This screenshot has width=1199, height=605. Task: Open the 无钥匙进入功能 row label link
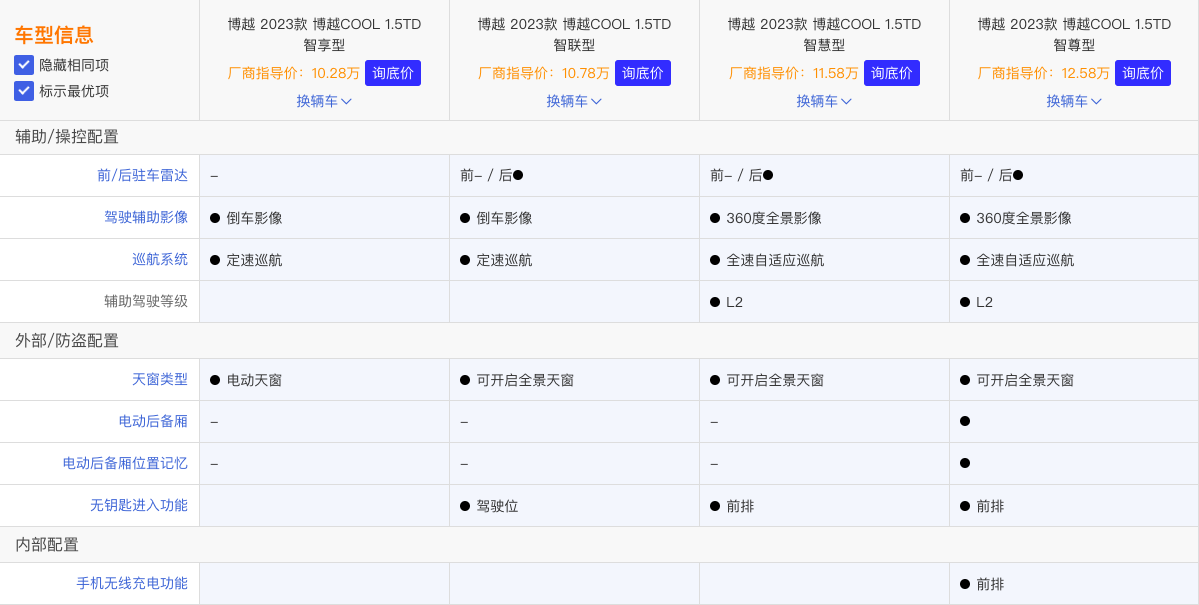point(139,506)
